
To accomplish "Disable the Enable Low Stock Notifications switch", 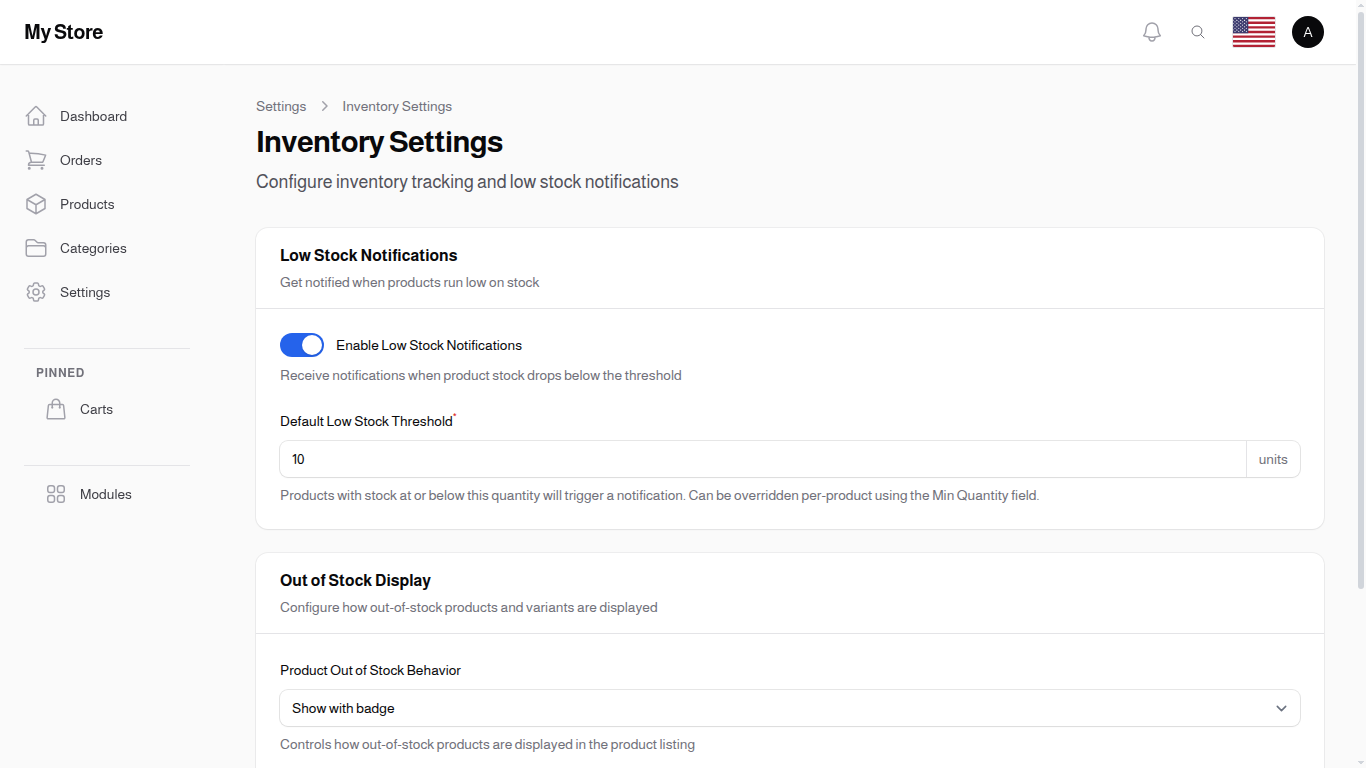I will [x=301, y=345].
